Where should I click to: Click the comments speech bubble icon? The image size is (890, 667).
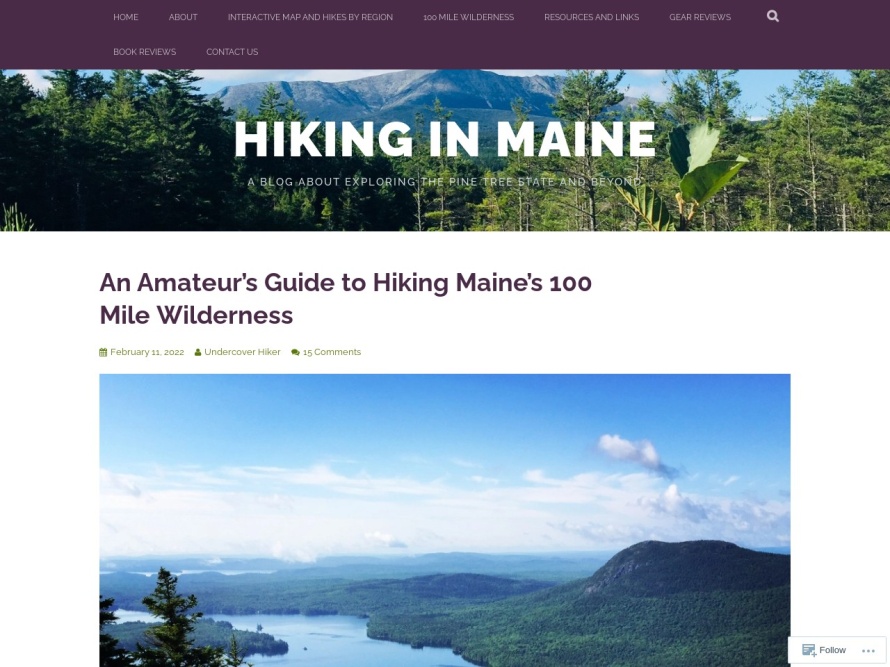(295, 352)
